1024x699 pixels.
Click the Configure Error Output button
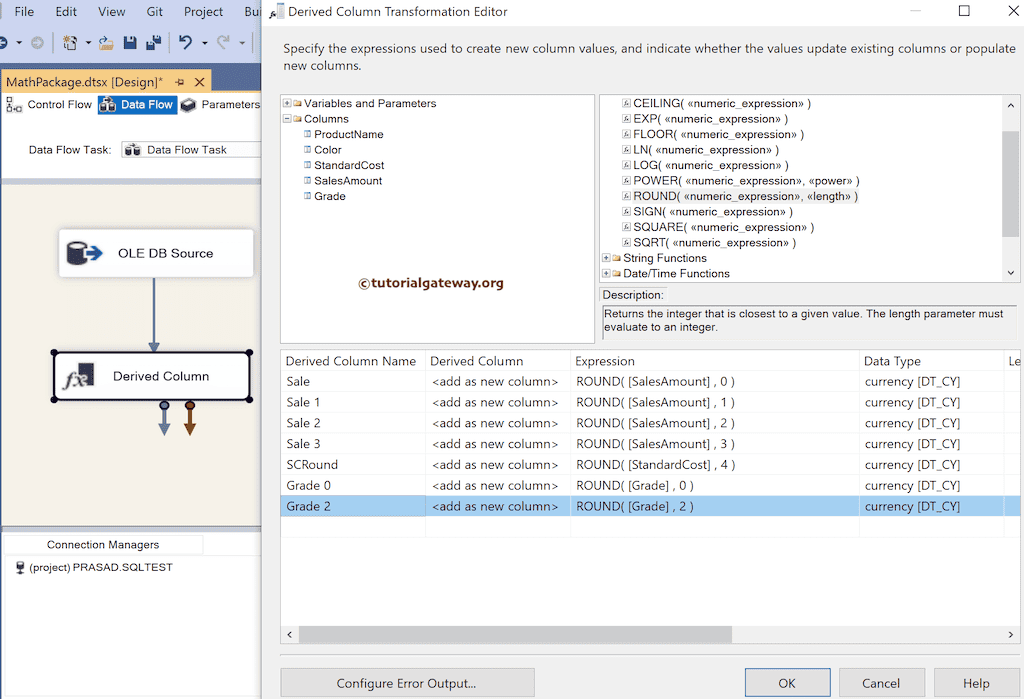407,682
